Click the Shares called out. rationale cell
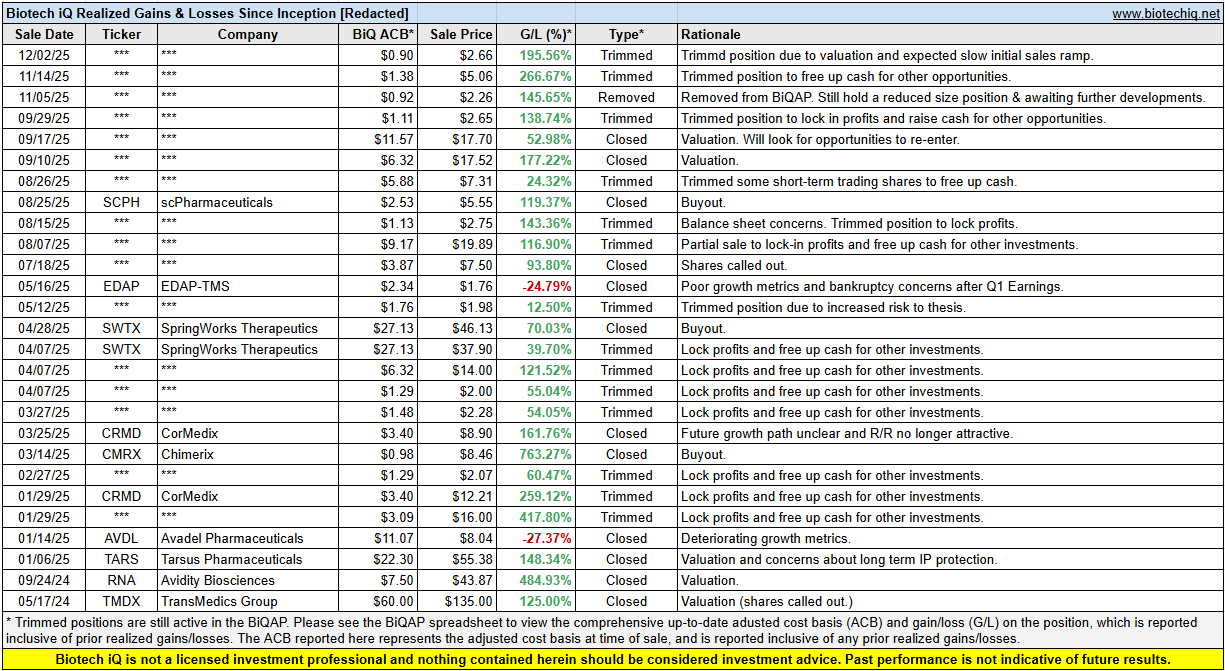Image resolution: width=1225 pixels, height=671 pixels. pos(950,265)
